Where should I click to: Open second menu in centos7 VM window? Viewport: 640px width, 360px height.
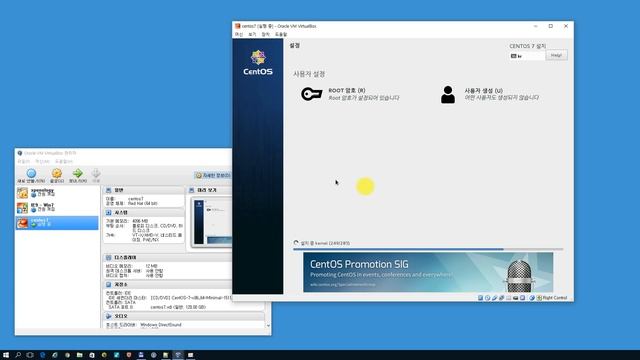(252, 35)
